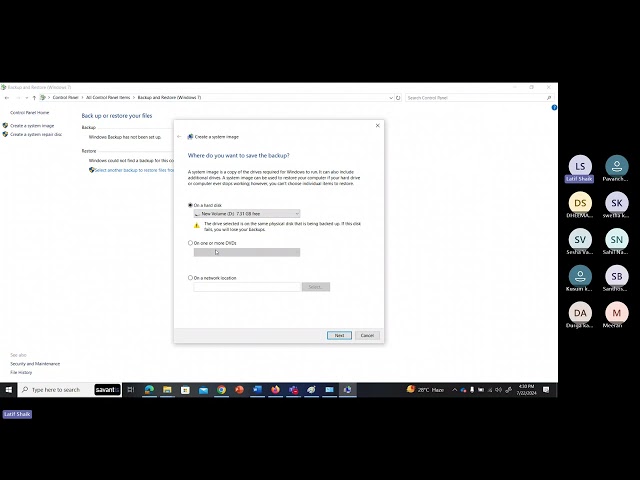The height and width of the screenshot is (480, 640).
Task: Click the warning icon beside drive message
Action: (x=197, y=225)
